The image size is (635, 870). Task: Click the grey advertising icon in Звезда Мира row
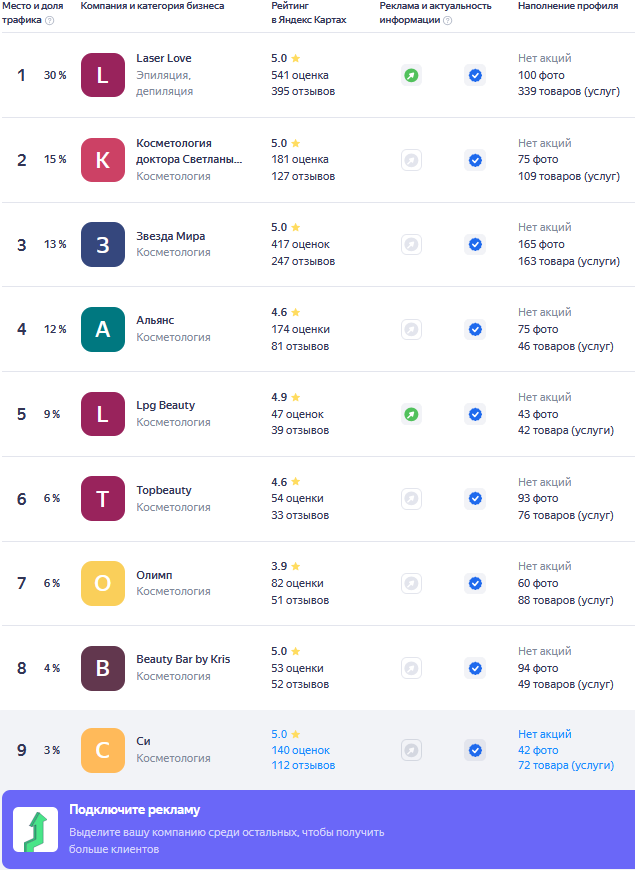click(x=411, y=244)
